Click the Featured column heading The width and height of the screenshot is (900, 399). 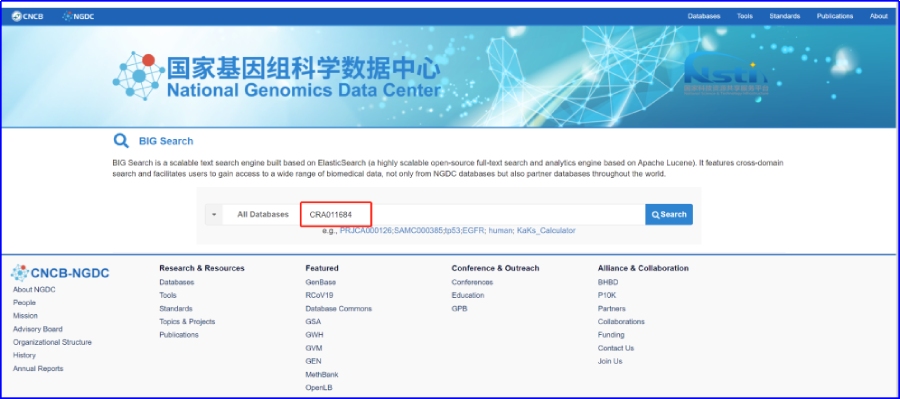(x=322, y=268)
